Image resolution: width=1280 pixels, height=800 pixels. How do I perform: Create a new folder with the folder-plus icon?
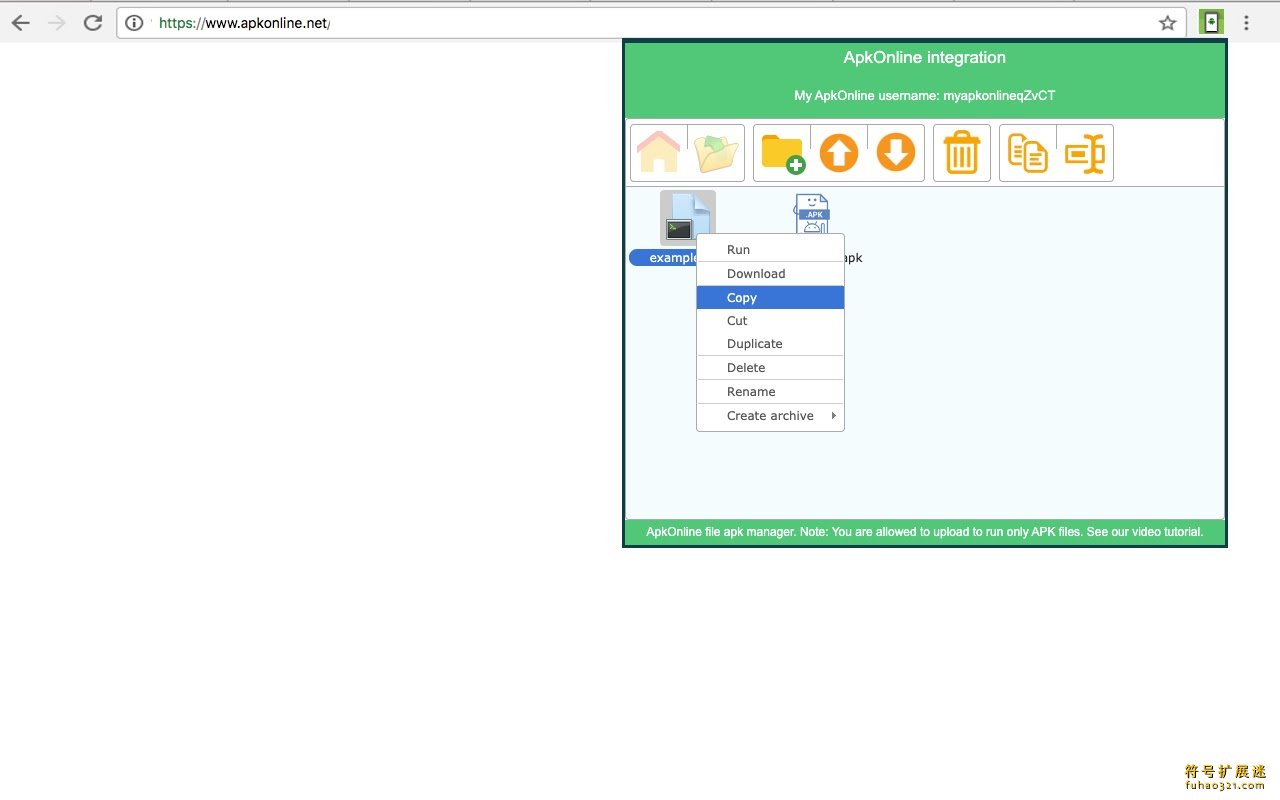point(782,153)
